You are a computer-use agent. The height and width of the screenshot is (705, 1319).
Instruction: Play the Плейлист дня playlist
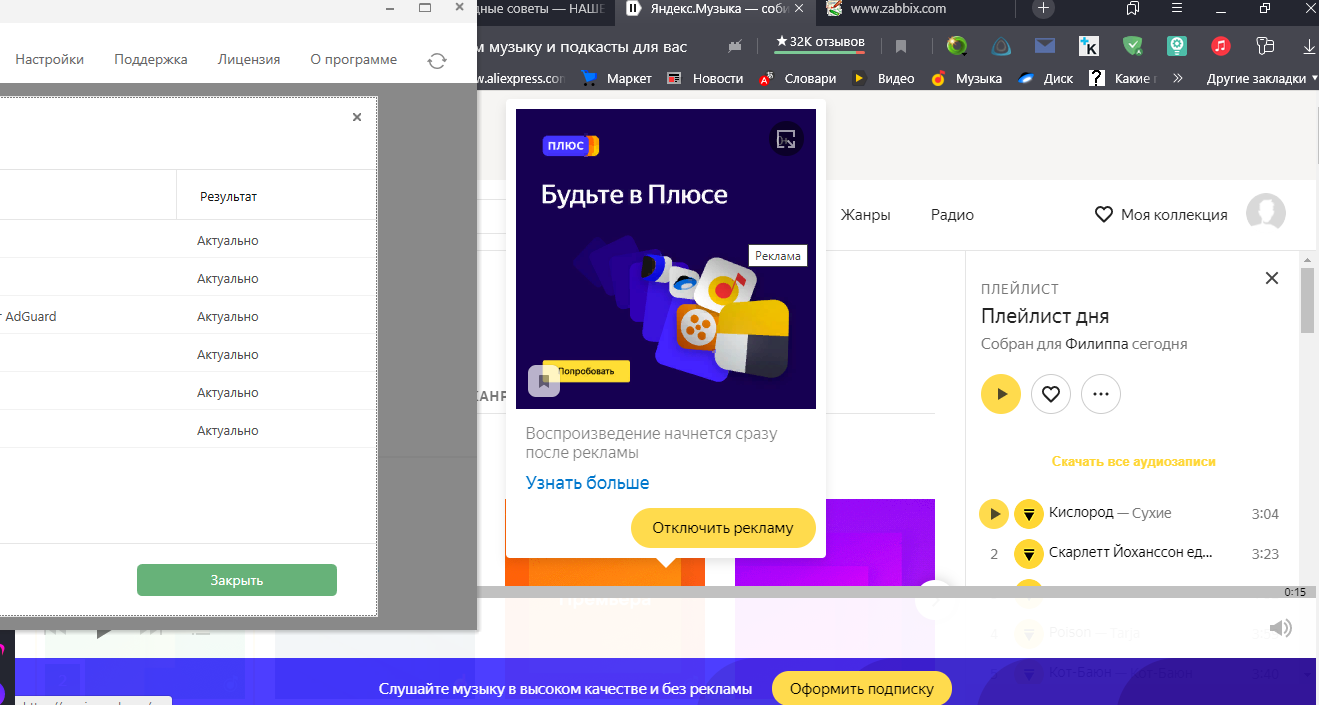[1001, 394]
